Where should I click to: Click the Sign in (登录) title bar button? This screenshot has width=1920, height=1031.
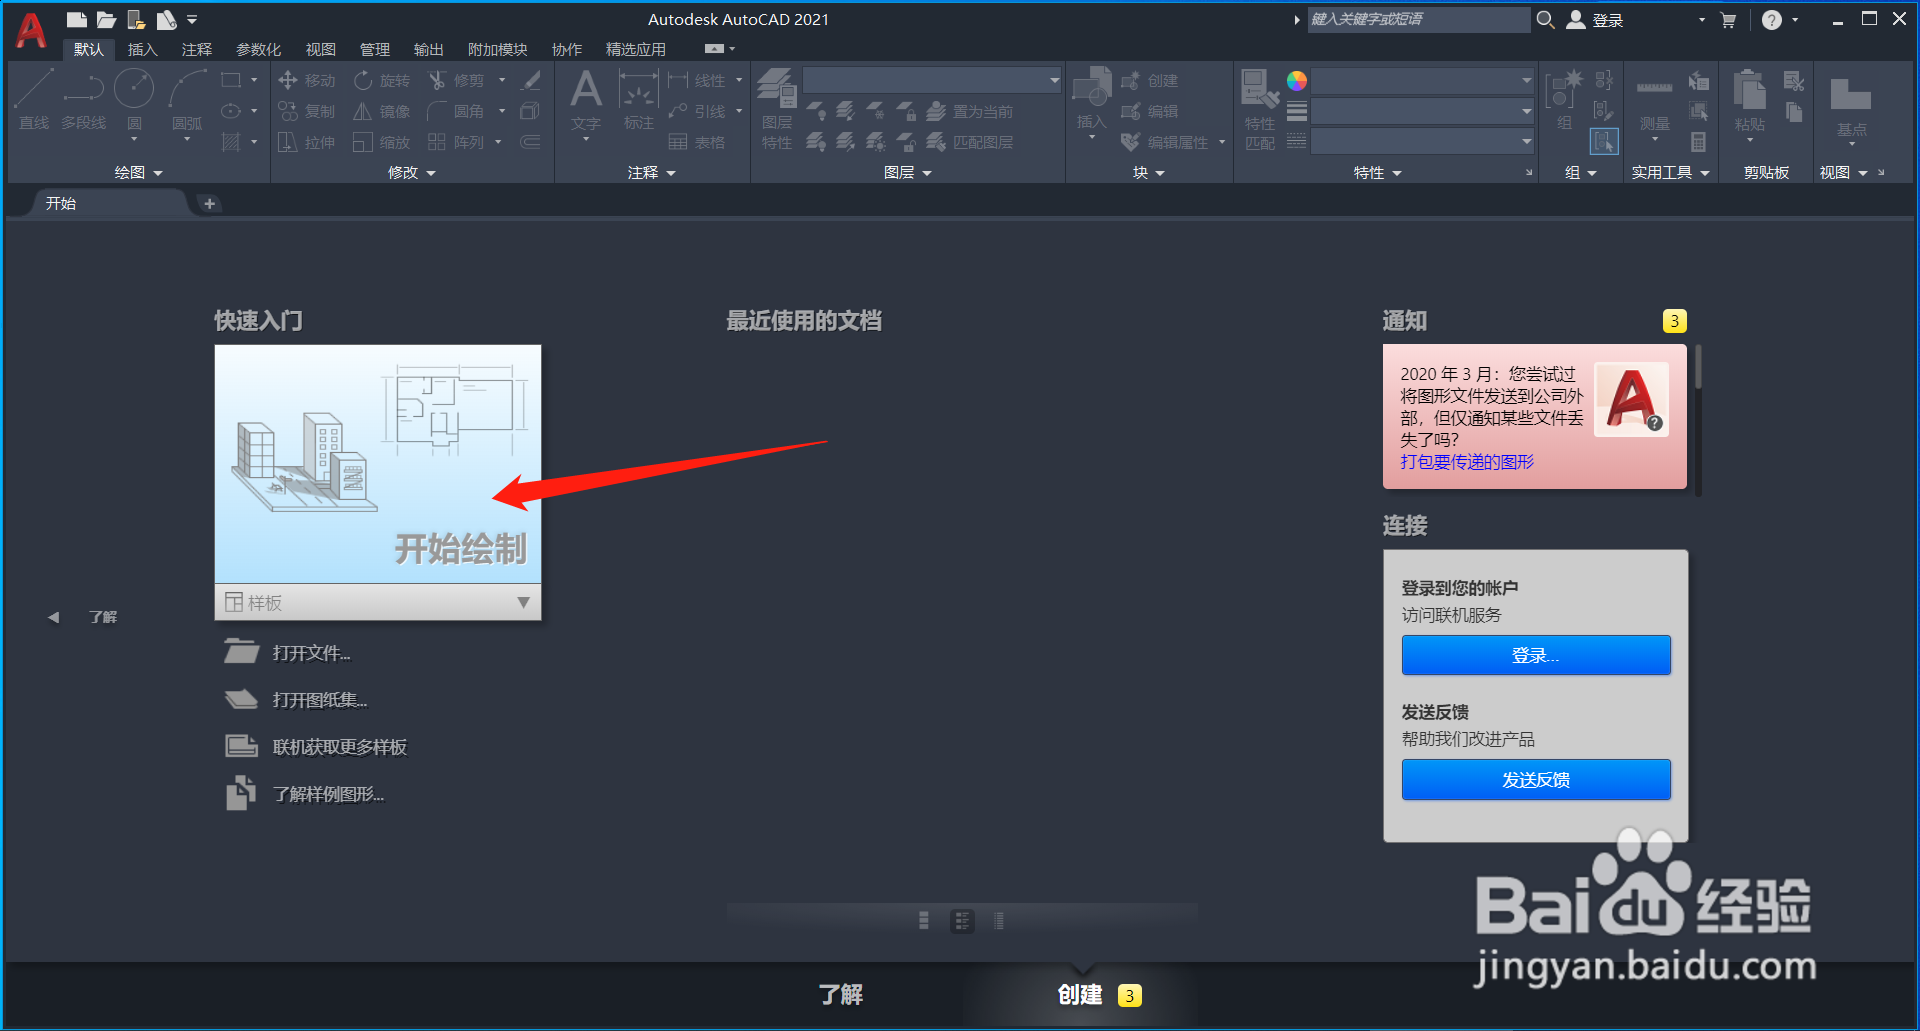click(x=1595, y=20)
